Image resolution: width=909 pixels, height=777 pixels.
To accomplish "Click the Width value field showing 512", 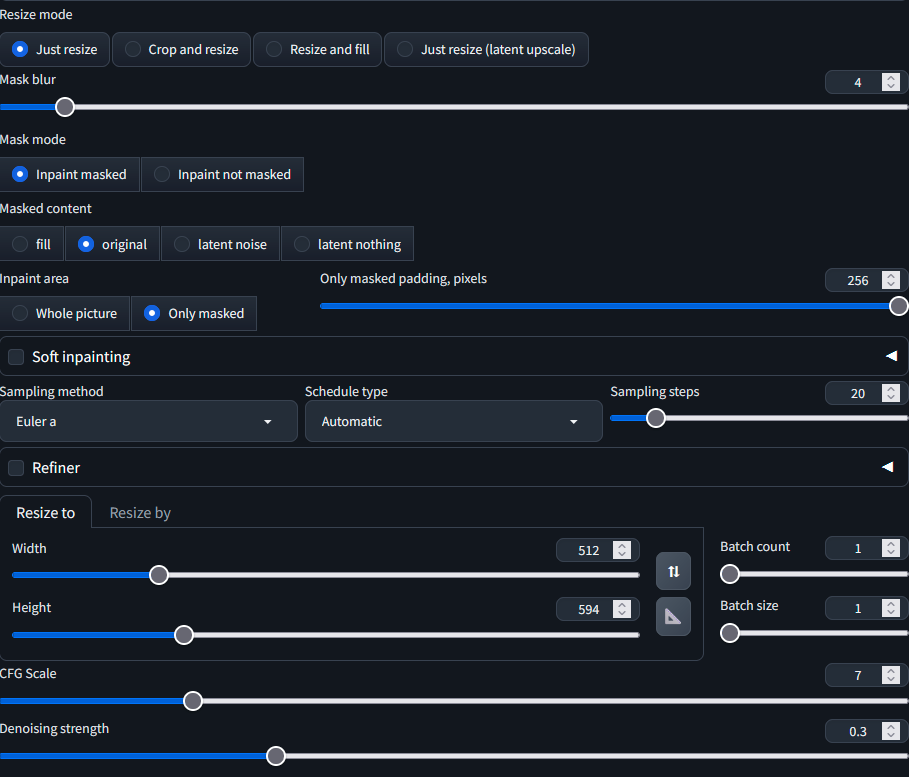I will [598, 550].
